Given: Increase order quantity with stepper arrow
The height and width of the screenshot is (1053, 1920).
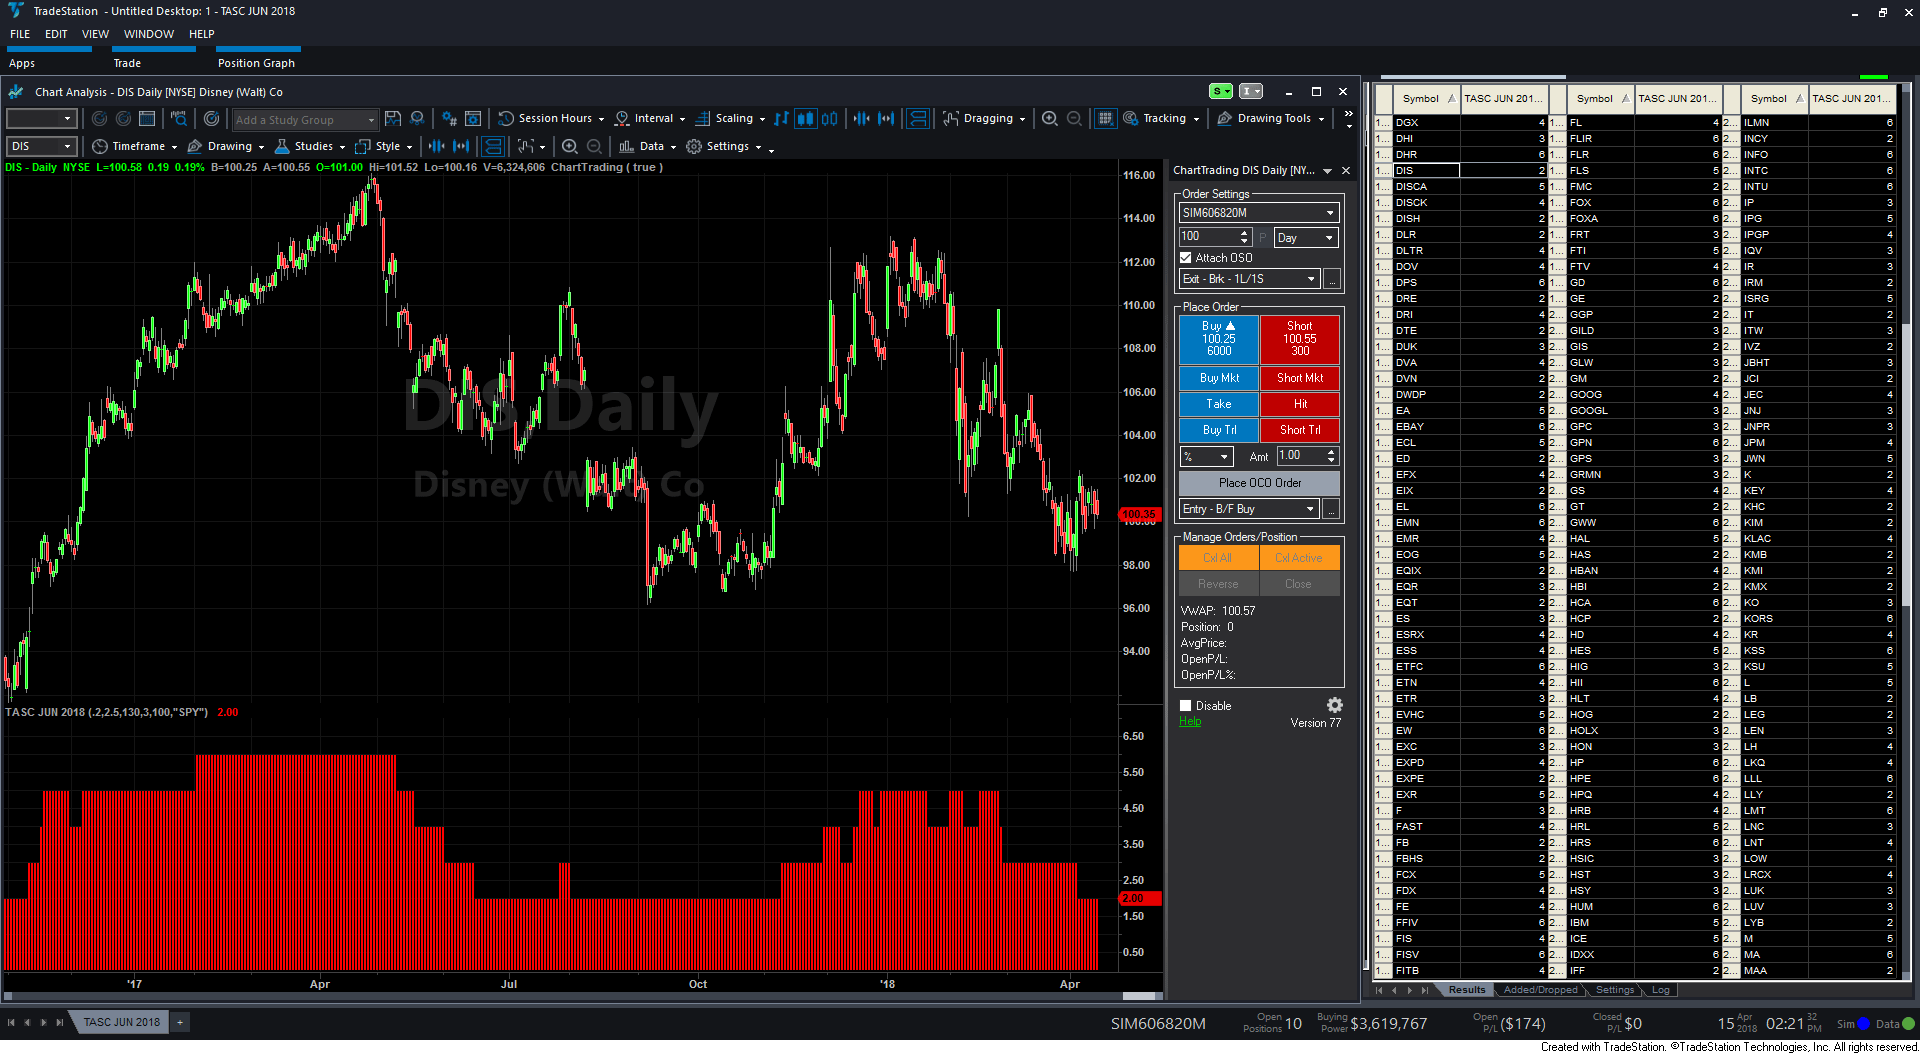Looking at the screenshot, I should 1244,233.
